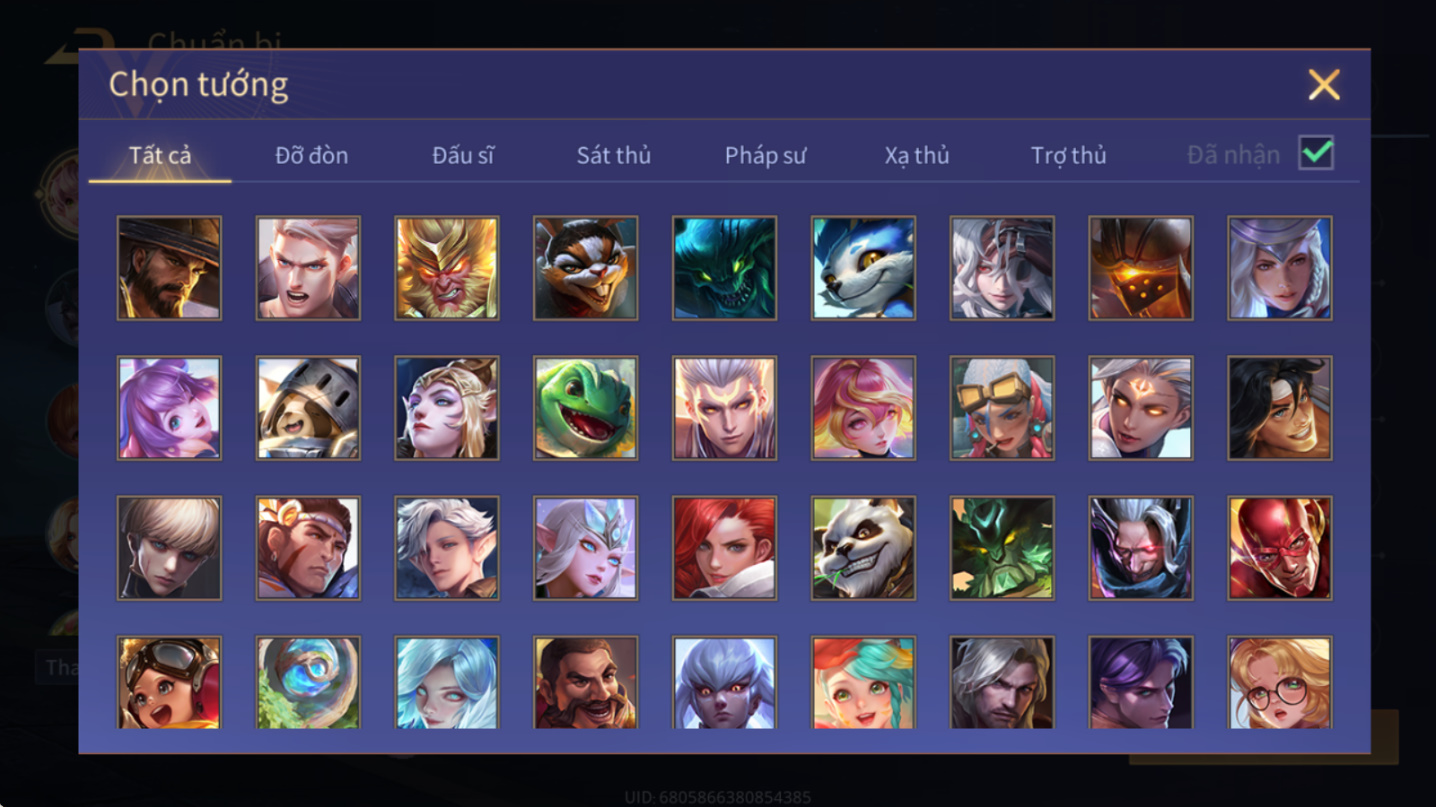Open the Sát thủ tab

(x=613, y=155)
